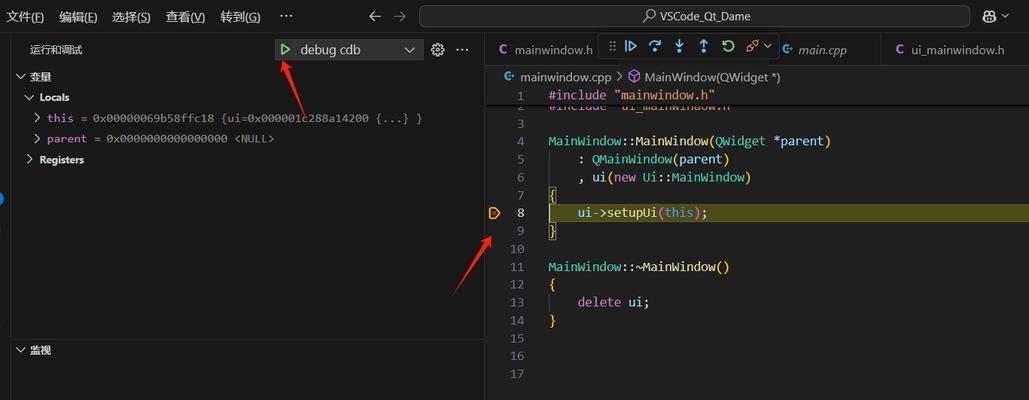Click the Step Out debug icon
1029x400 pixels.
pyautogui.click(x=704, y=46)
